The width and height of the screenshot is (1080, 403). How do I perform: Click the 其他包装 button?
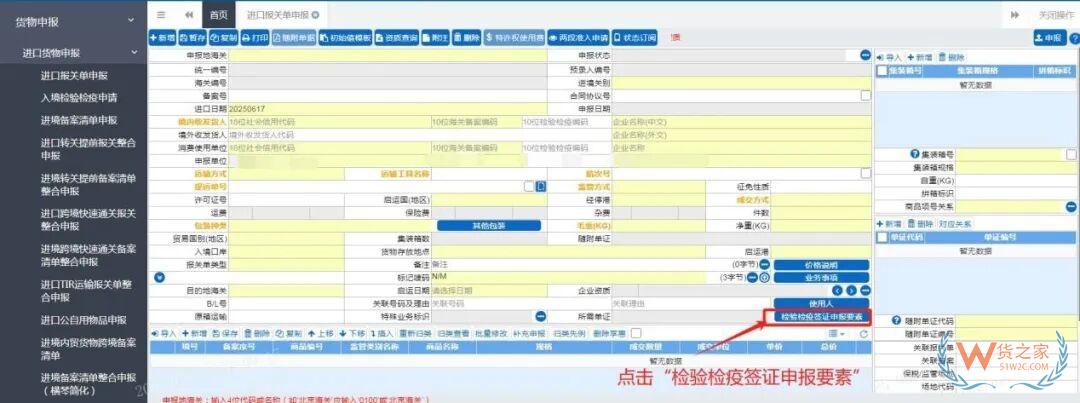coord(488,225)
